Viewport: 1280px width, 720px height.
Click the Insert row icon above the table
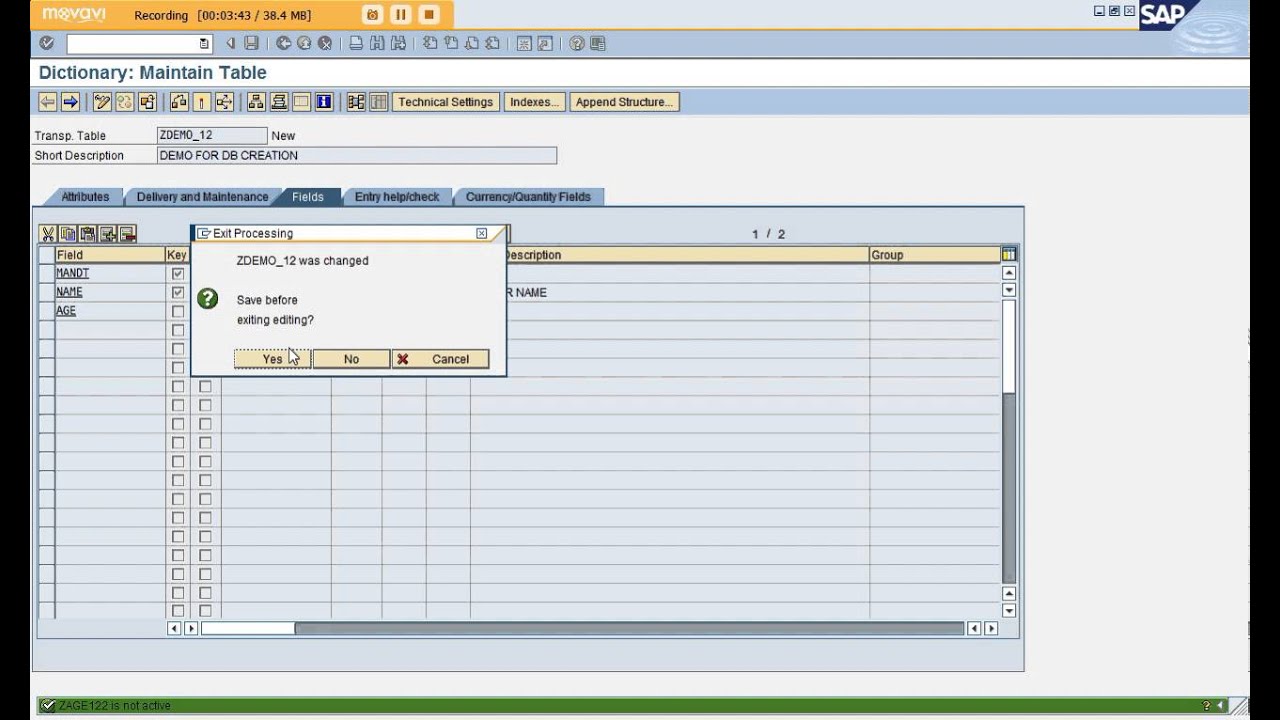point(108,234)
